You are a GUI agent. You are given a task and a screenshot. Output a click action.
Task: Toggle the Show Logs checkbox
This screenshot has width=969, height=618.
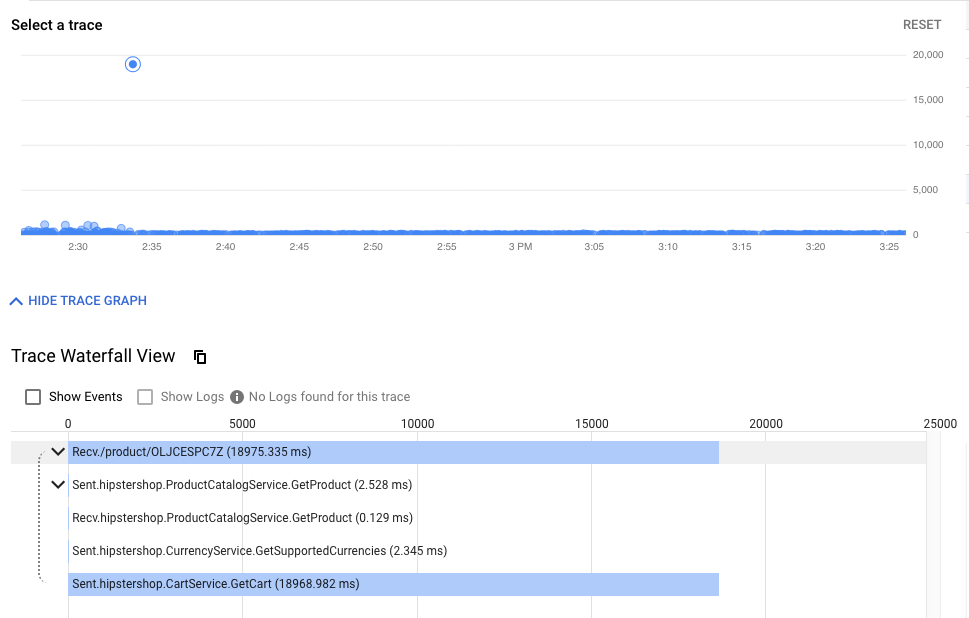point(145,397)
